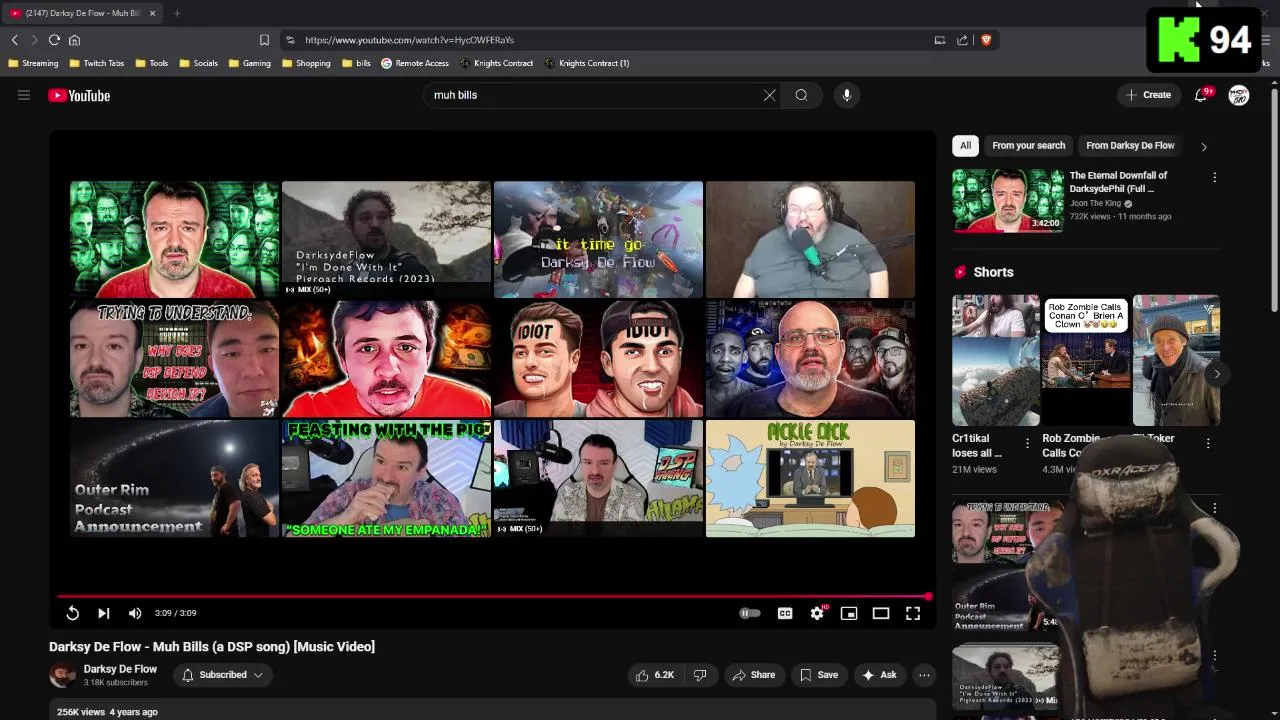Play the Feasting With The Pig suggestion
Screen dimensions: 1280x720
(386, 478)
